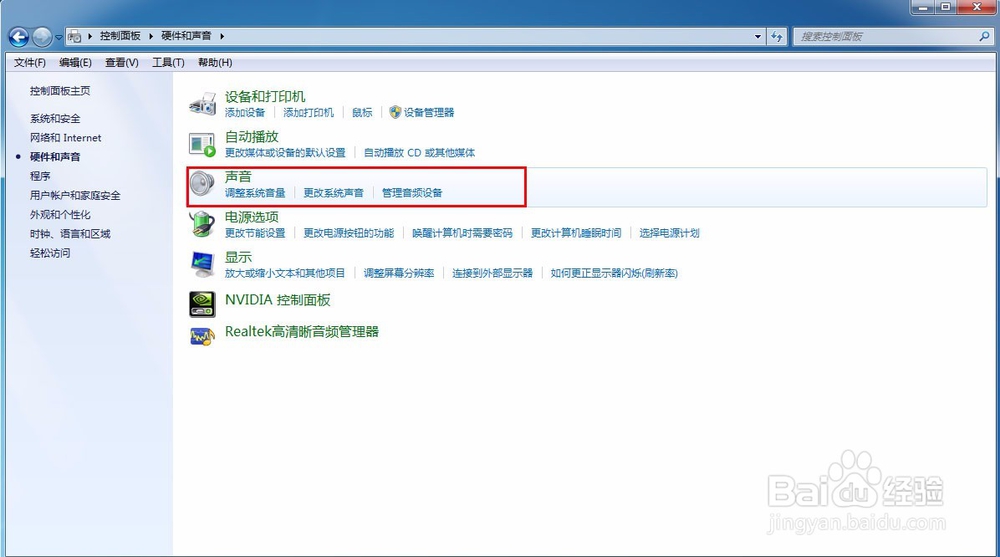Open 时钟、语言和区域 in the sidebar
Viewport: 1000px width, 557px height.
point(70,234)
